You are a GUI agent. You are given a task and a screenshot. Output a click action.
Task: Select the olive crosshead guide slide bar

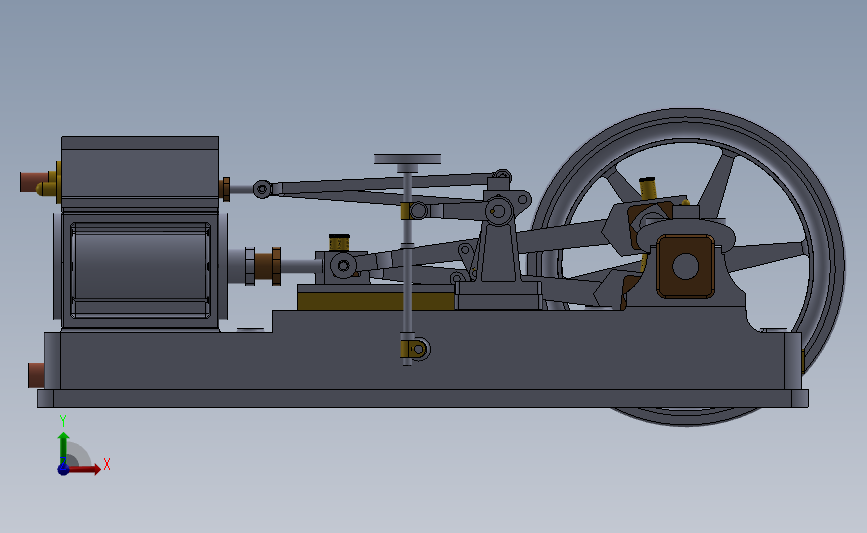coord(376,301)
